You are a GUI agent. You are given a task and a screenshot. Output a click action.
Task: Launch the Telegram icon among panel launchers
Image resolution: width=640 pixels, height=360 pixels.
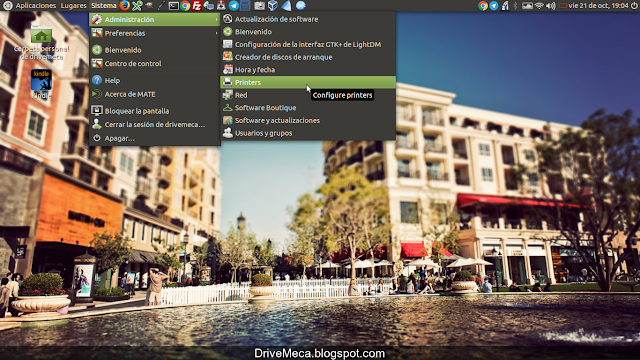tap(233, 6)
